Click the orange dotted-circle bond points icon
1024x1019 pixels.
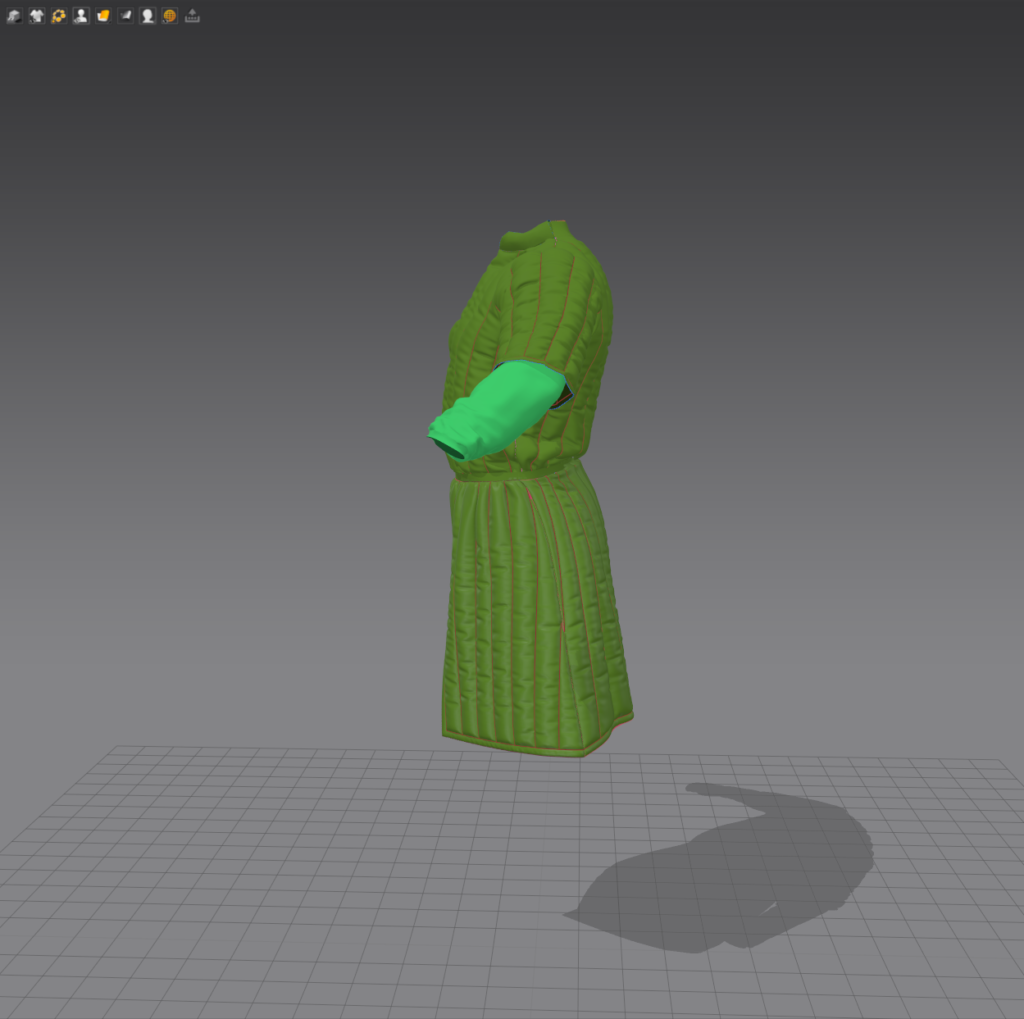pos(59,16)
